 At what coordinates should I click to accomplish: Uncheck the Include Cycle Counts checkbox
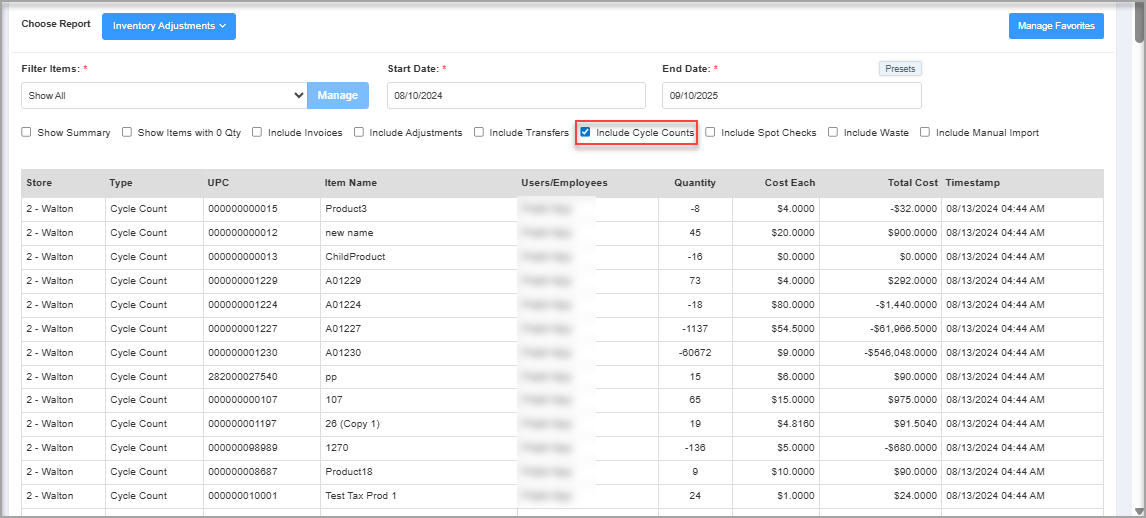click(x=585, y=132)
